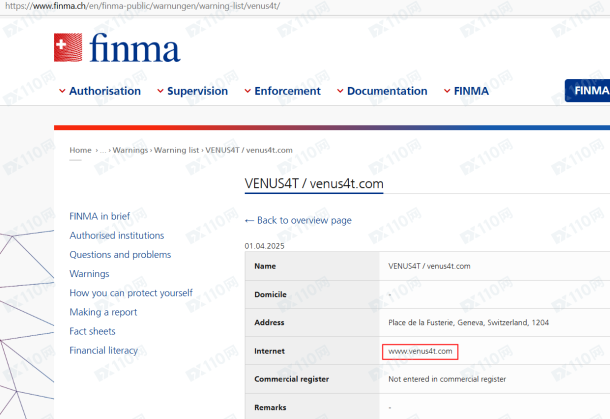Image resolution: width=610 pixels, height=419 pixels.
Task: Open Warnings in the breadcrumb
Action: point(130,150)
